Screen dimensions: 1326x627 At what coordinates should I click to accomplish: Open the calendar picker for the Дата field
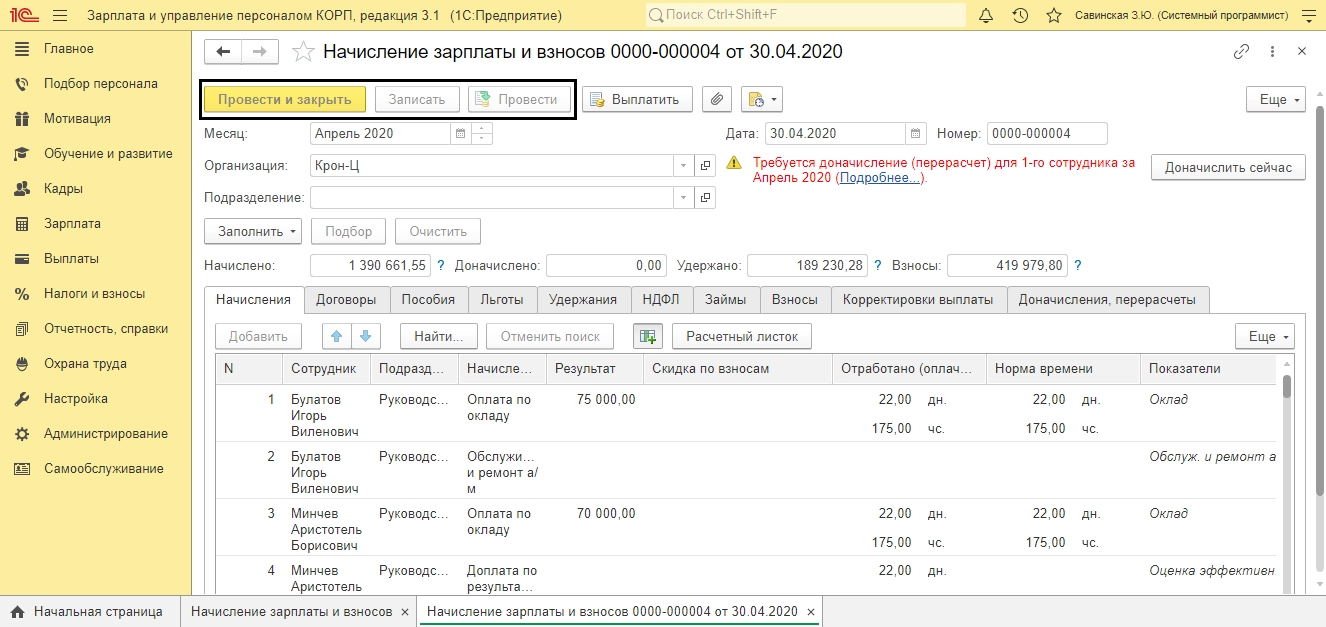click(x=915, y=133)
